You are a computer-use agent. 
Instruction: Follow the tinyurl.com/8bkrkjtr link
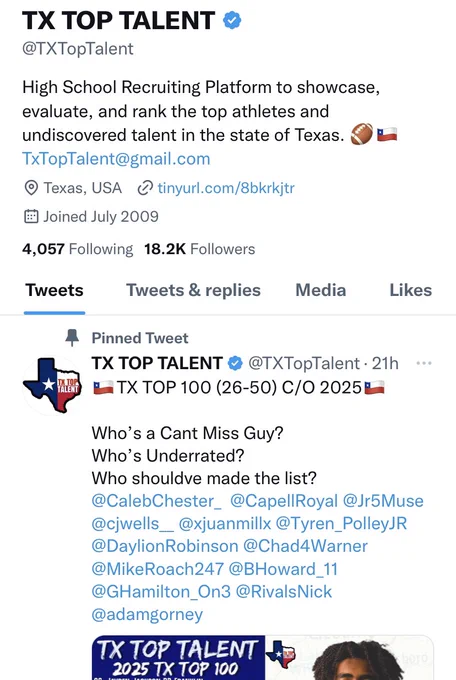[226, 188]
